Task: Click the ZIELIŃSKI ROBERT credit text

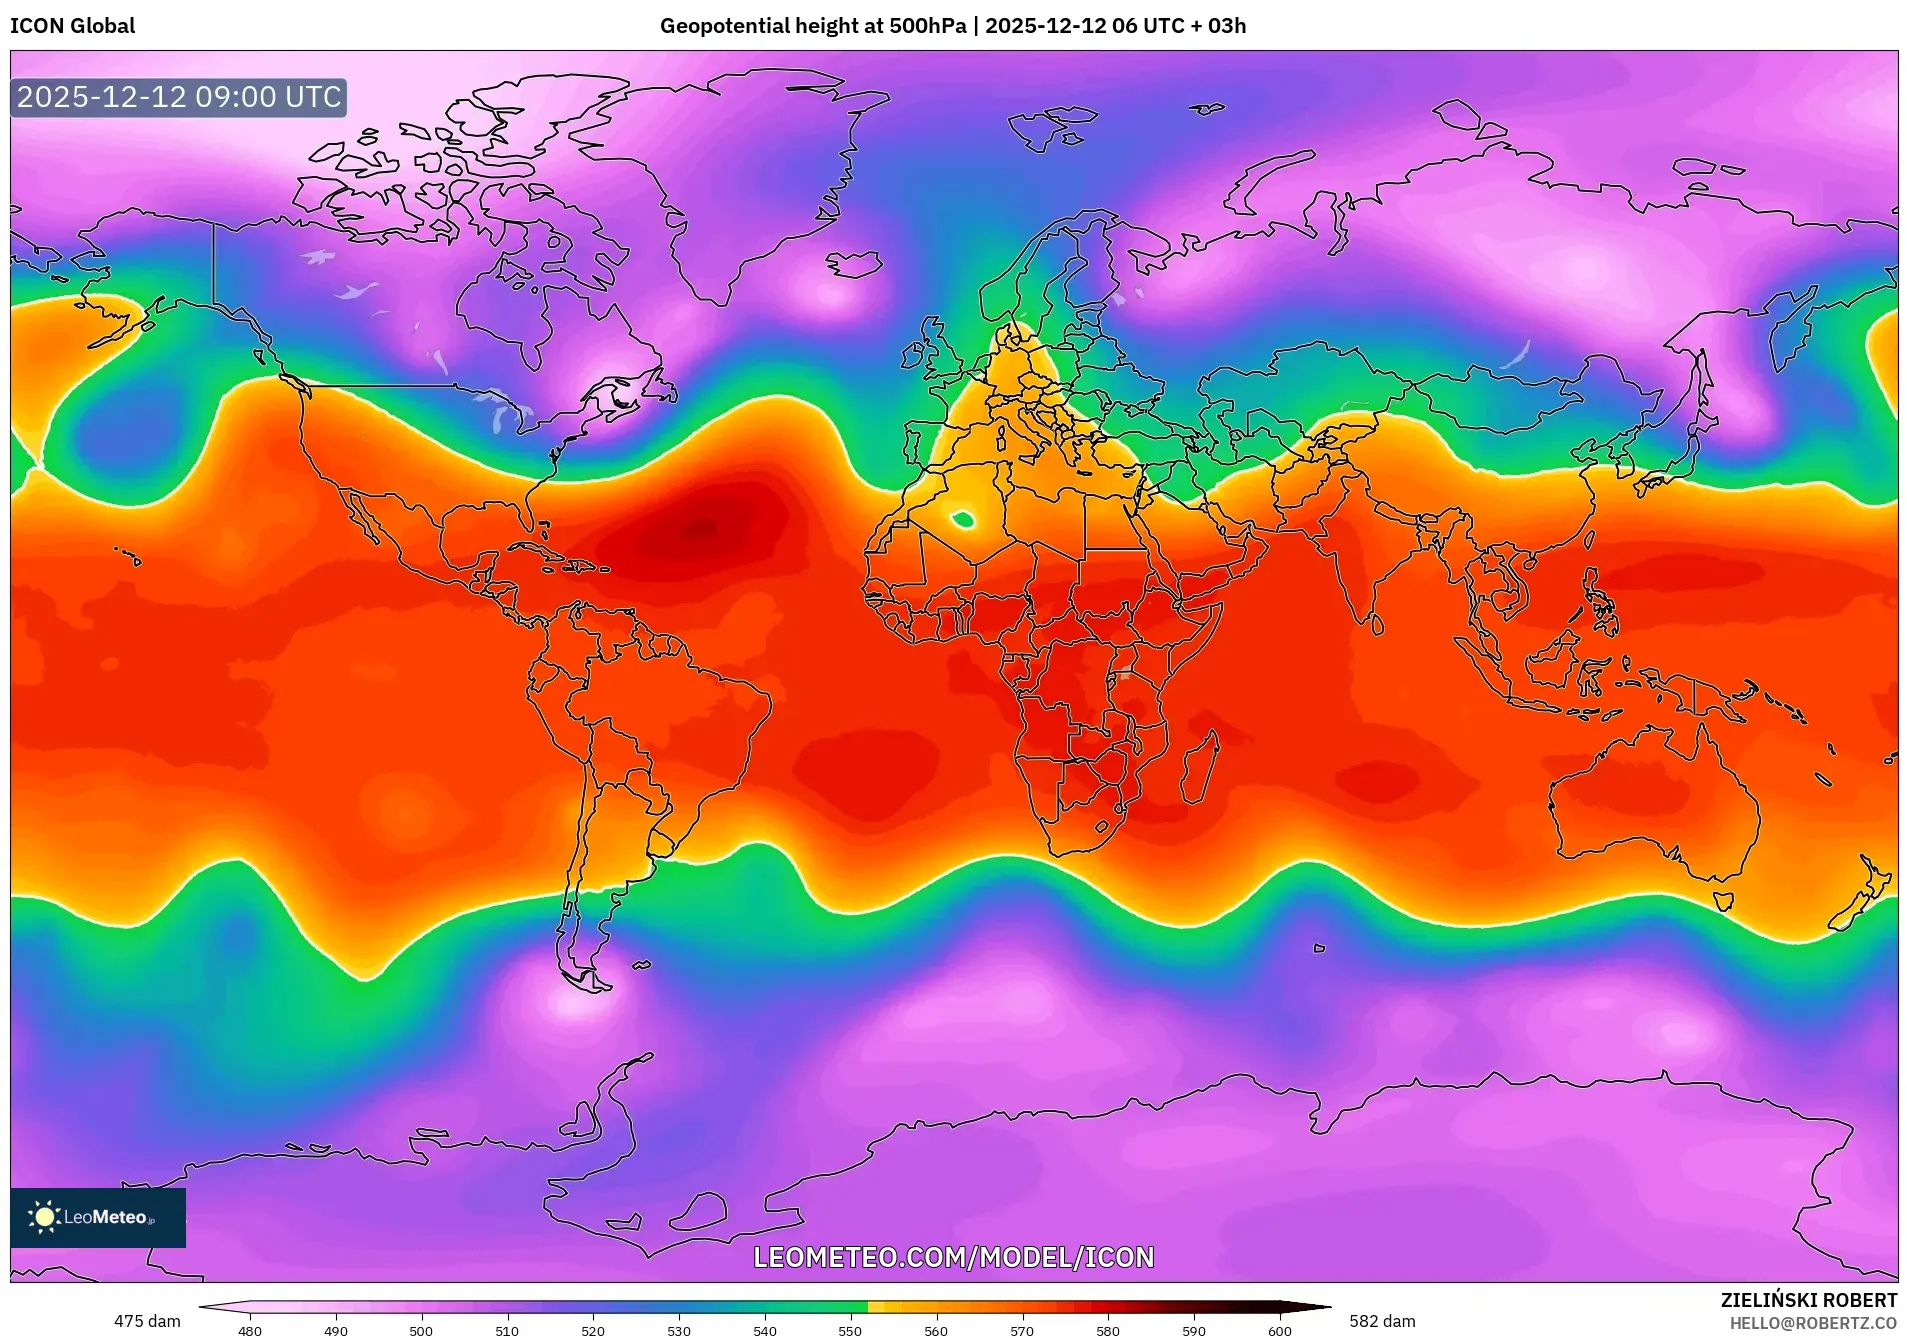Action: [1811, 1299]
